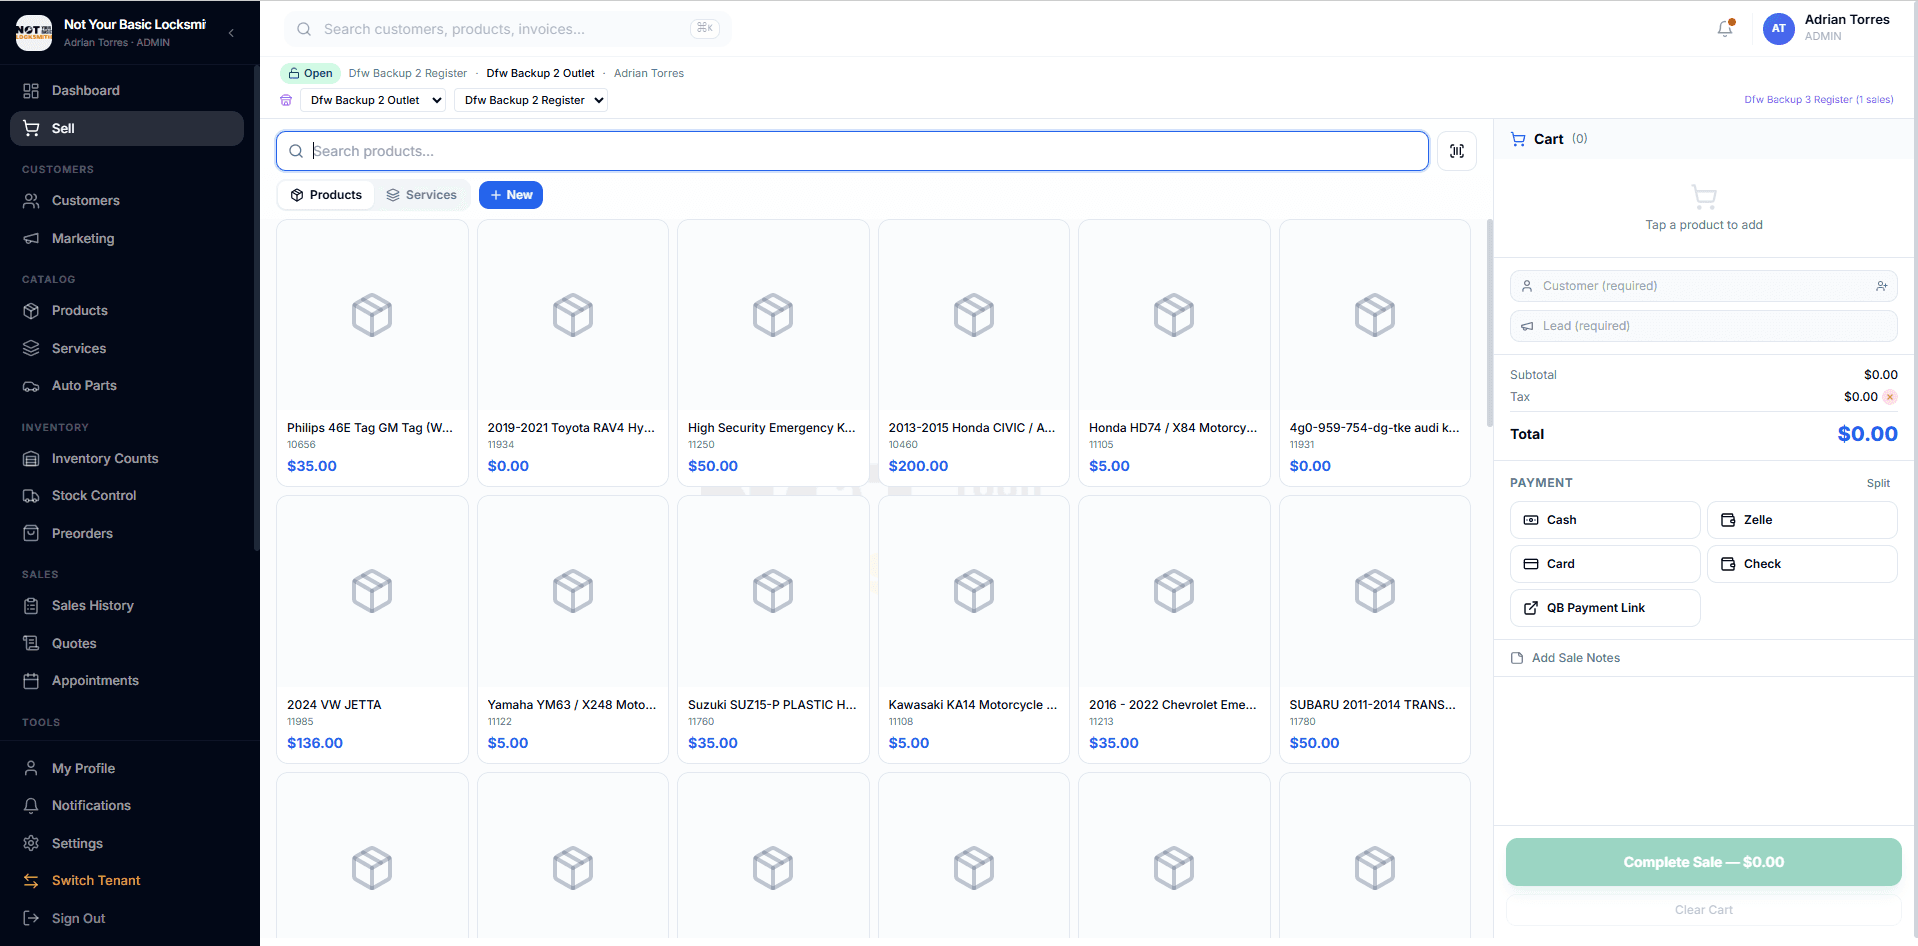Select Quotes from the sidebar menu

(74, 643)
